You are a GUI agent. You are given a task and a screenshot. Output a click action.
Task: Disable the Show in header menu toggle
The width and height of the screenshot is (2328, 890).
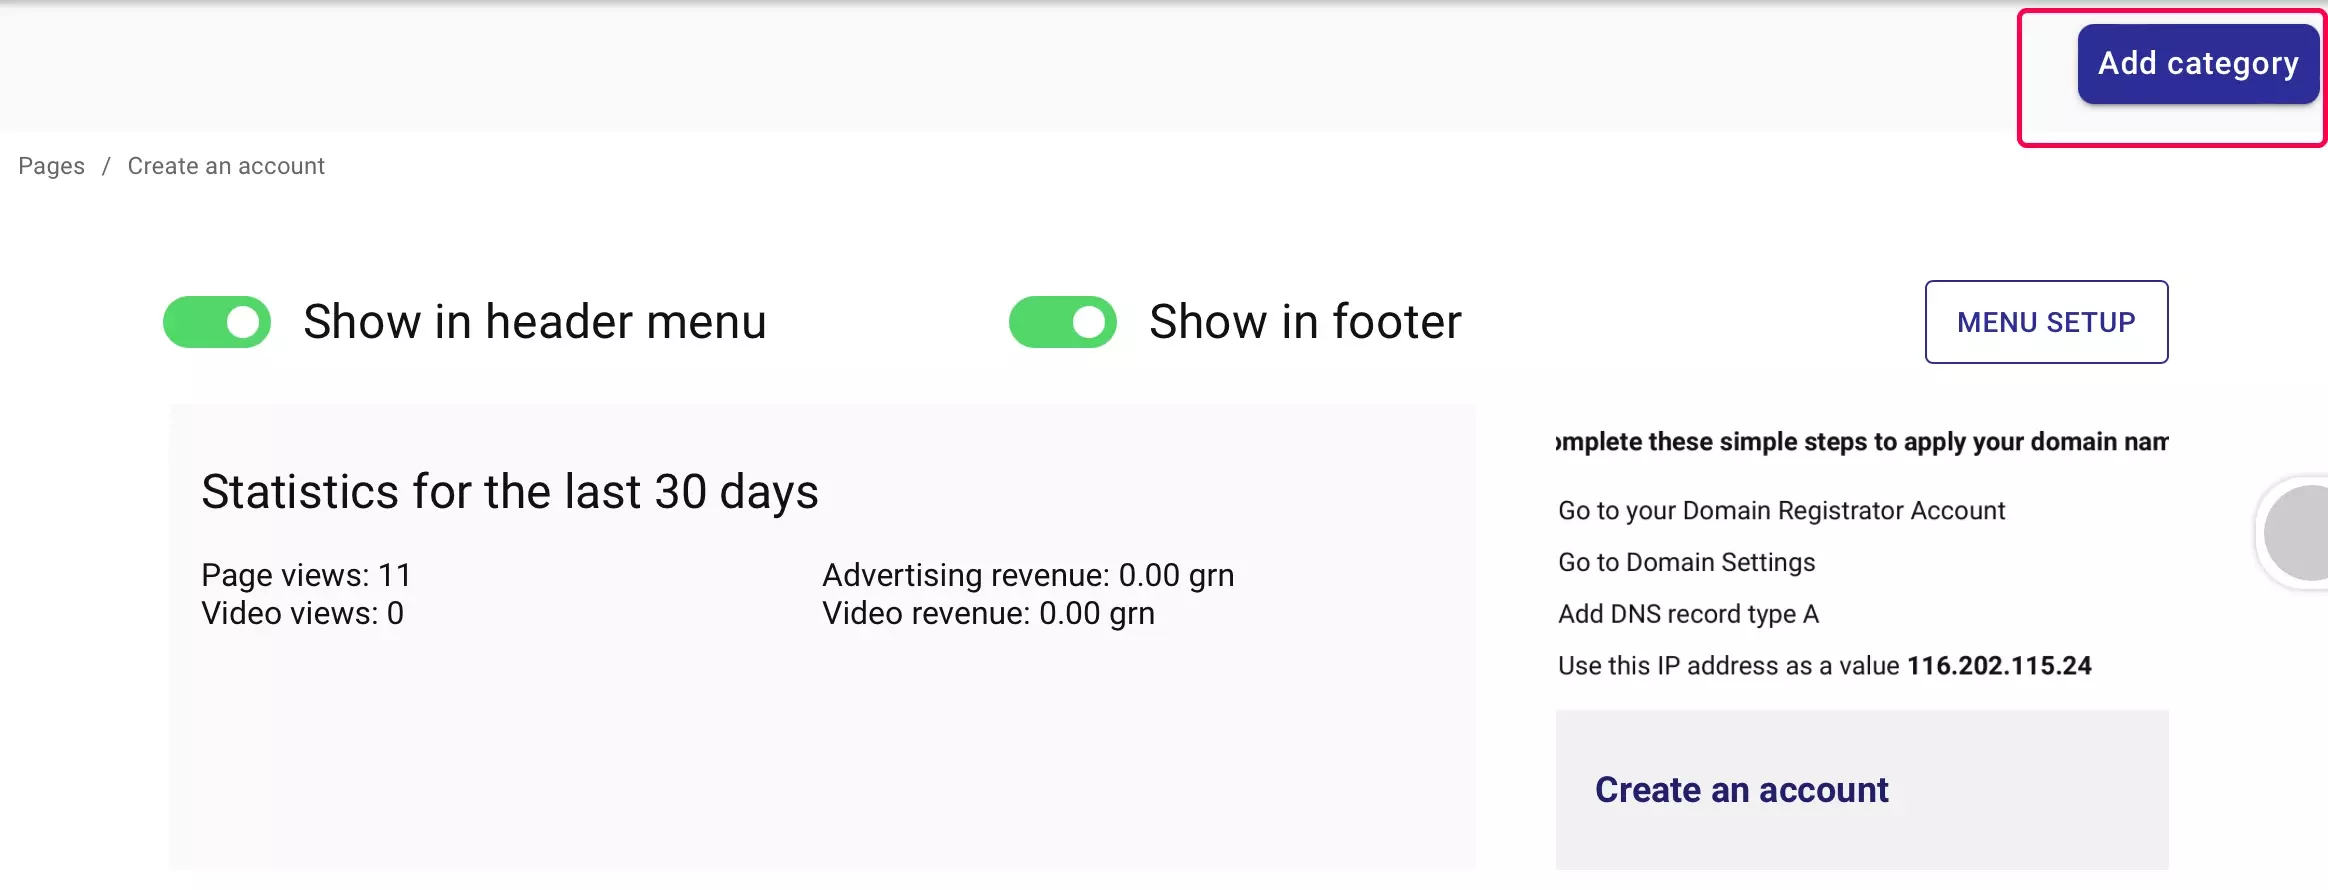tap(217, 322)
